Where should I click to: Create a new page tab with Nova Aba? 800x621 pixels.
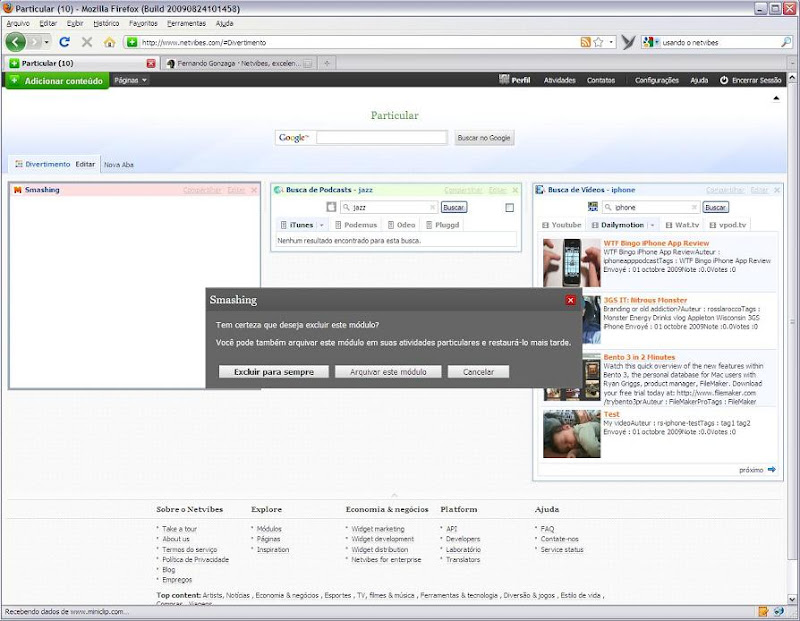click(119, 165)
